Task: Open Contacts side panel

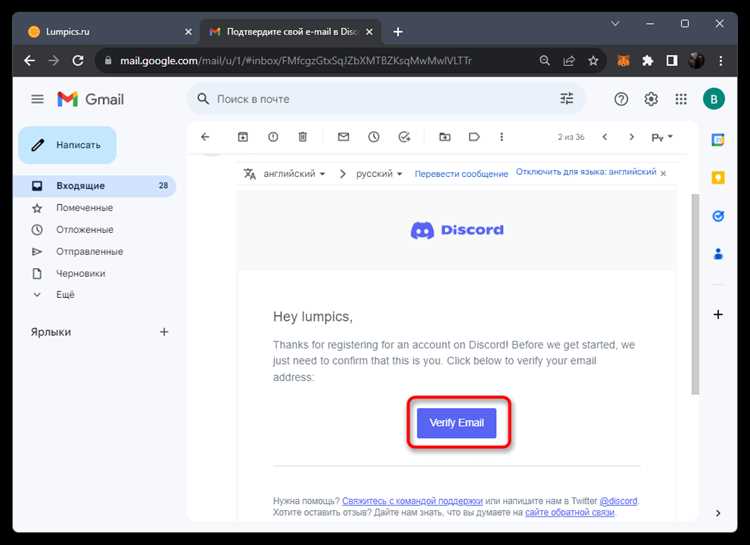Action: pyautogui.click(x=718, y=254)
